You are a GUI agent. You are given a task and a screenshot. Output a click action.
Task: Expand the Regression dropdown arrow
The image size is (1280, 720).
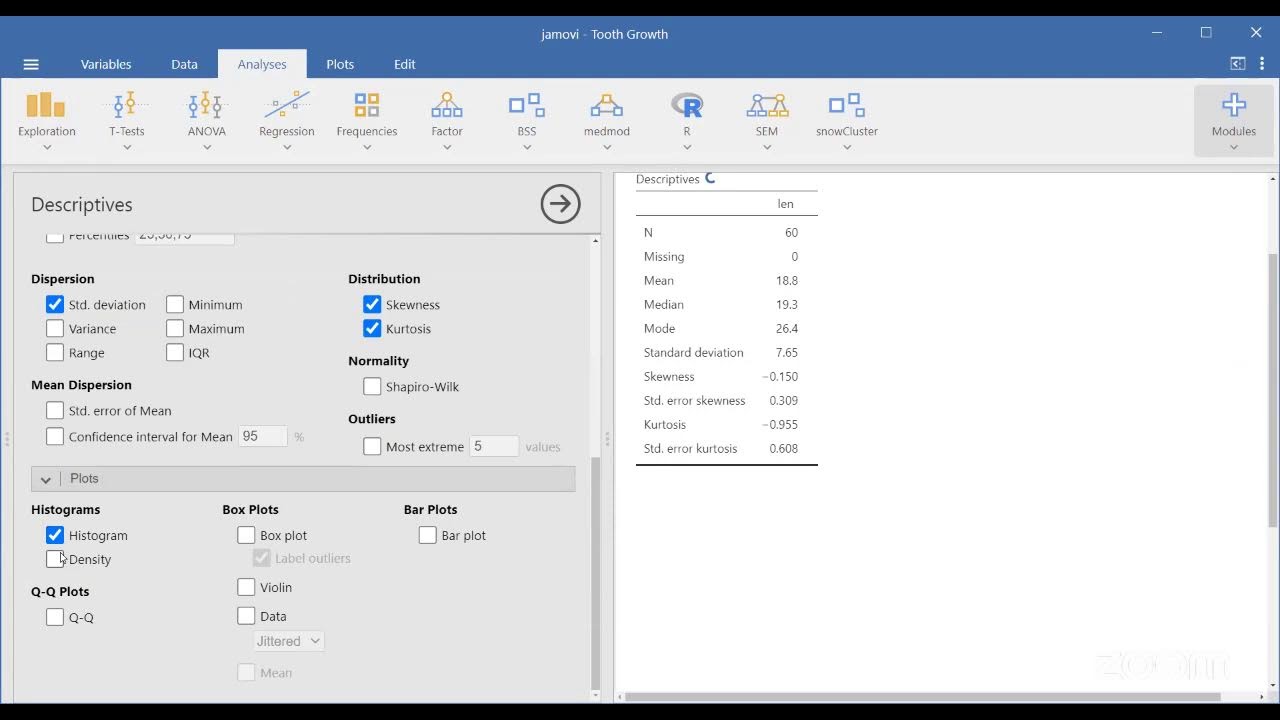[287, 148]
